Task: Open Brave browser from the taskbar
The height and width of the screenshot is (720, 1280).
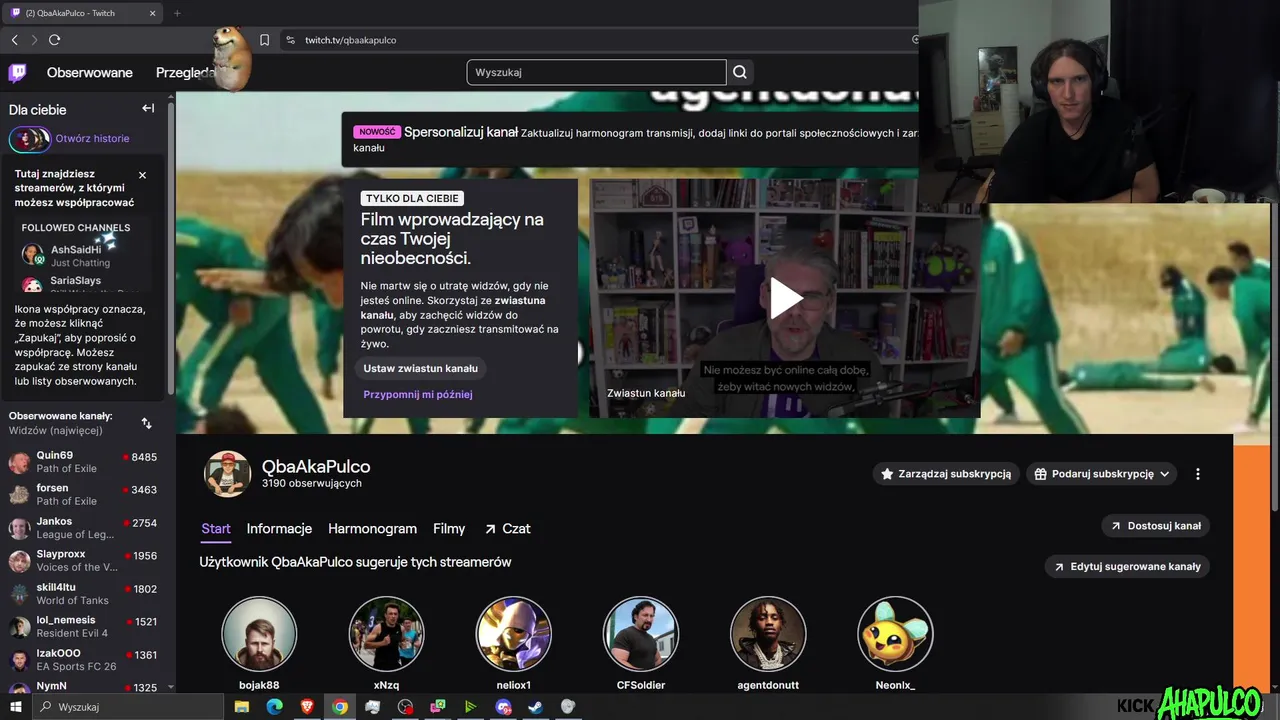Action: [x=307, y=707]
